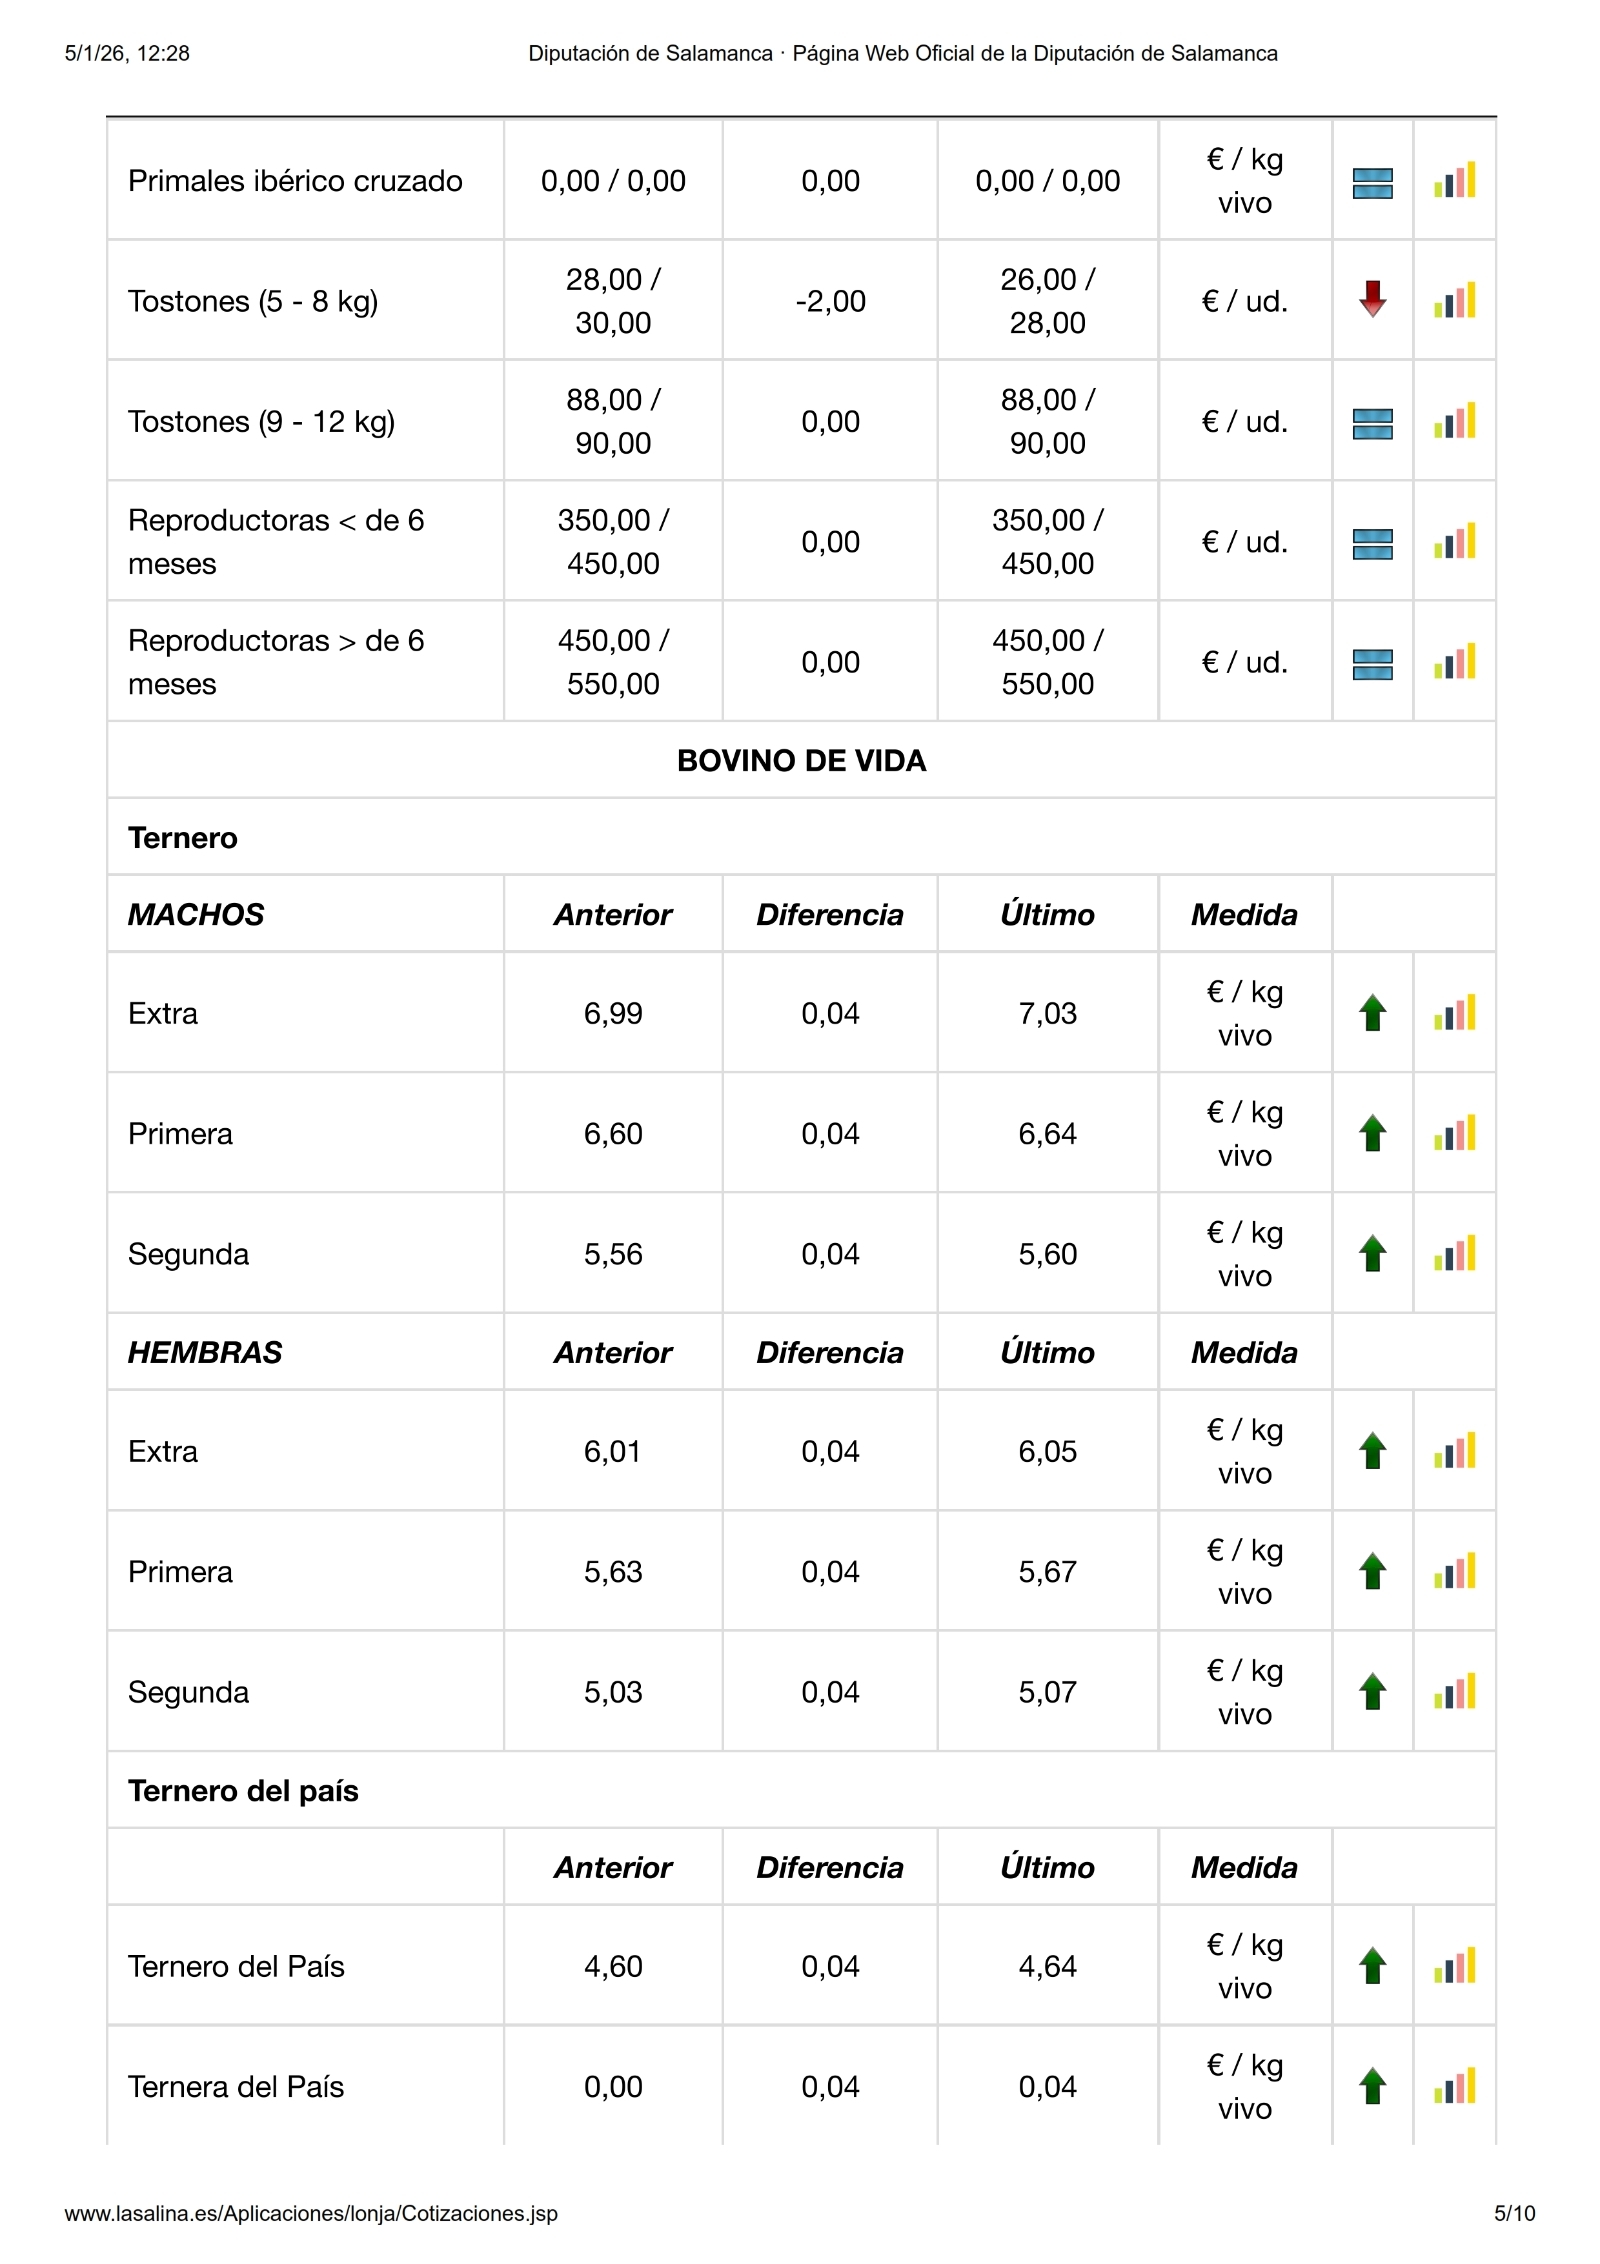Screen dimensions: 1600x2264
Task: Click the green up arrow for Machos Primera
Action: pos(1372,1133)
